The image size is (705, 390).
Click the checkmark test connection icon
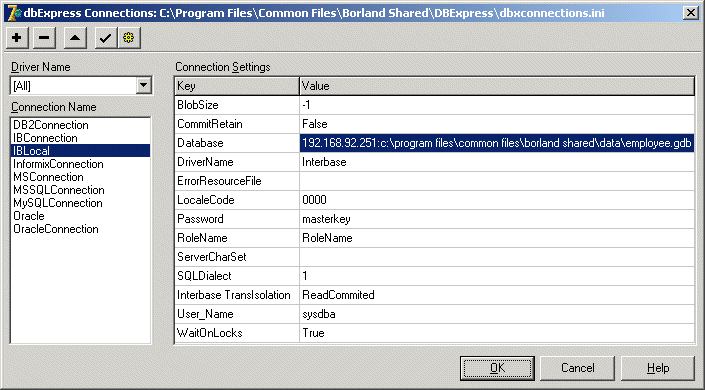pyautogui.click(x=106, y=38)
